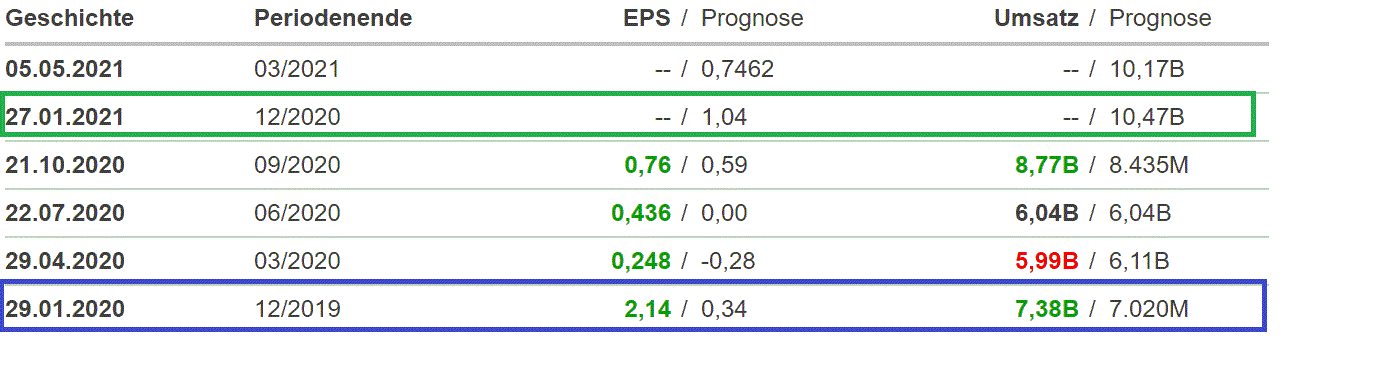Select the 27.01.2021 earnings date
The image size is (1376, 381).
65,117
